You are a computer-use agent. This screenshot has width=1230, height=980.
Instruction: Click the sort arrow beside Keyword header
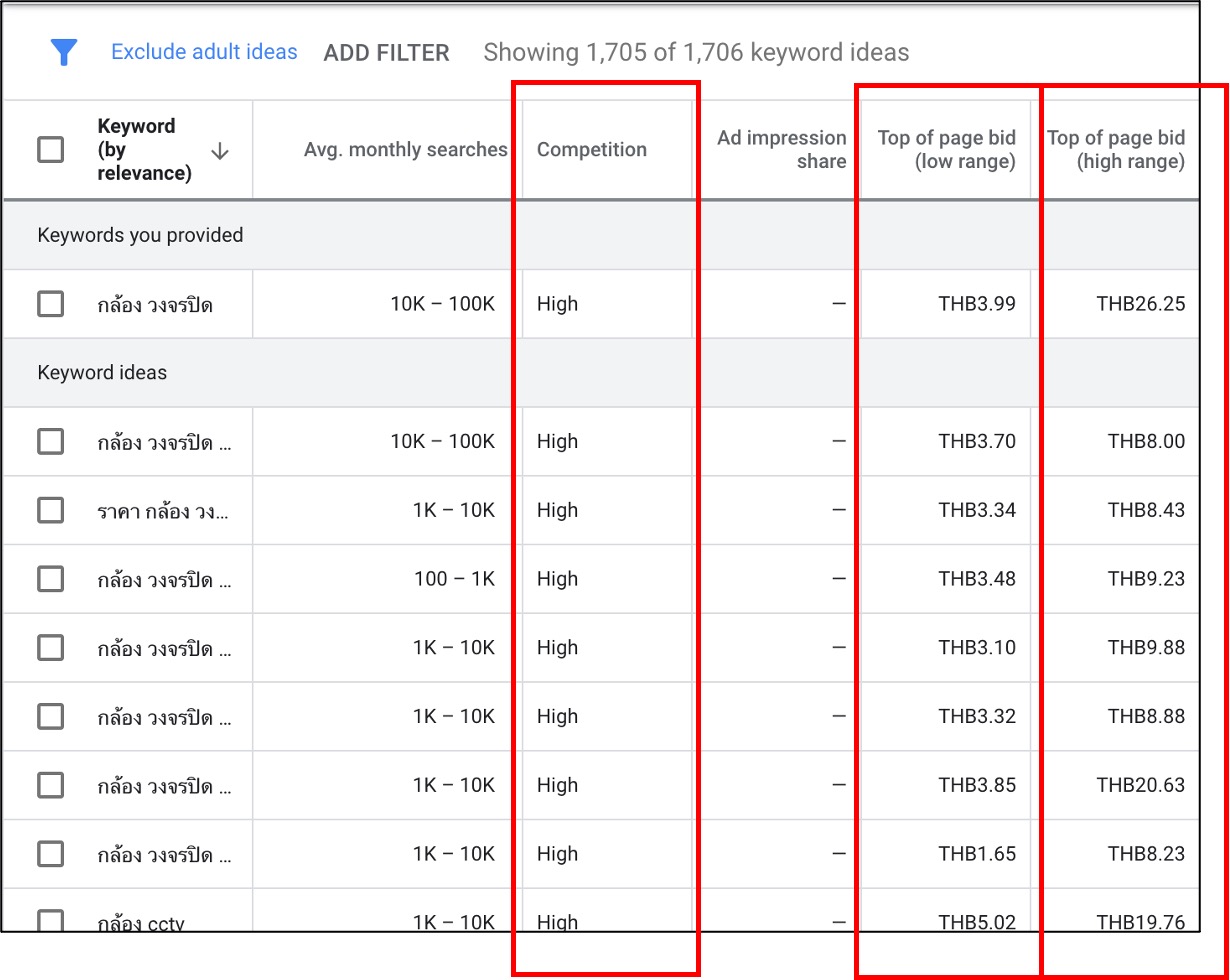click(220, 151)
